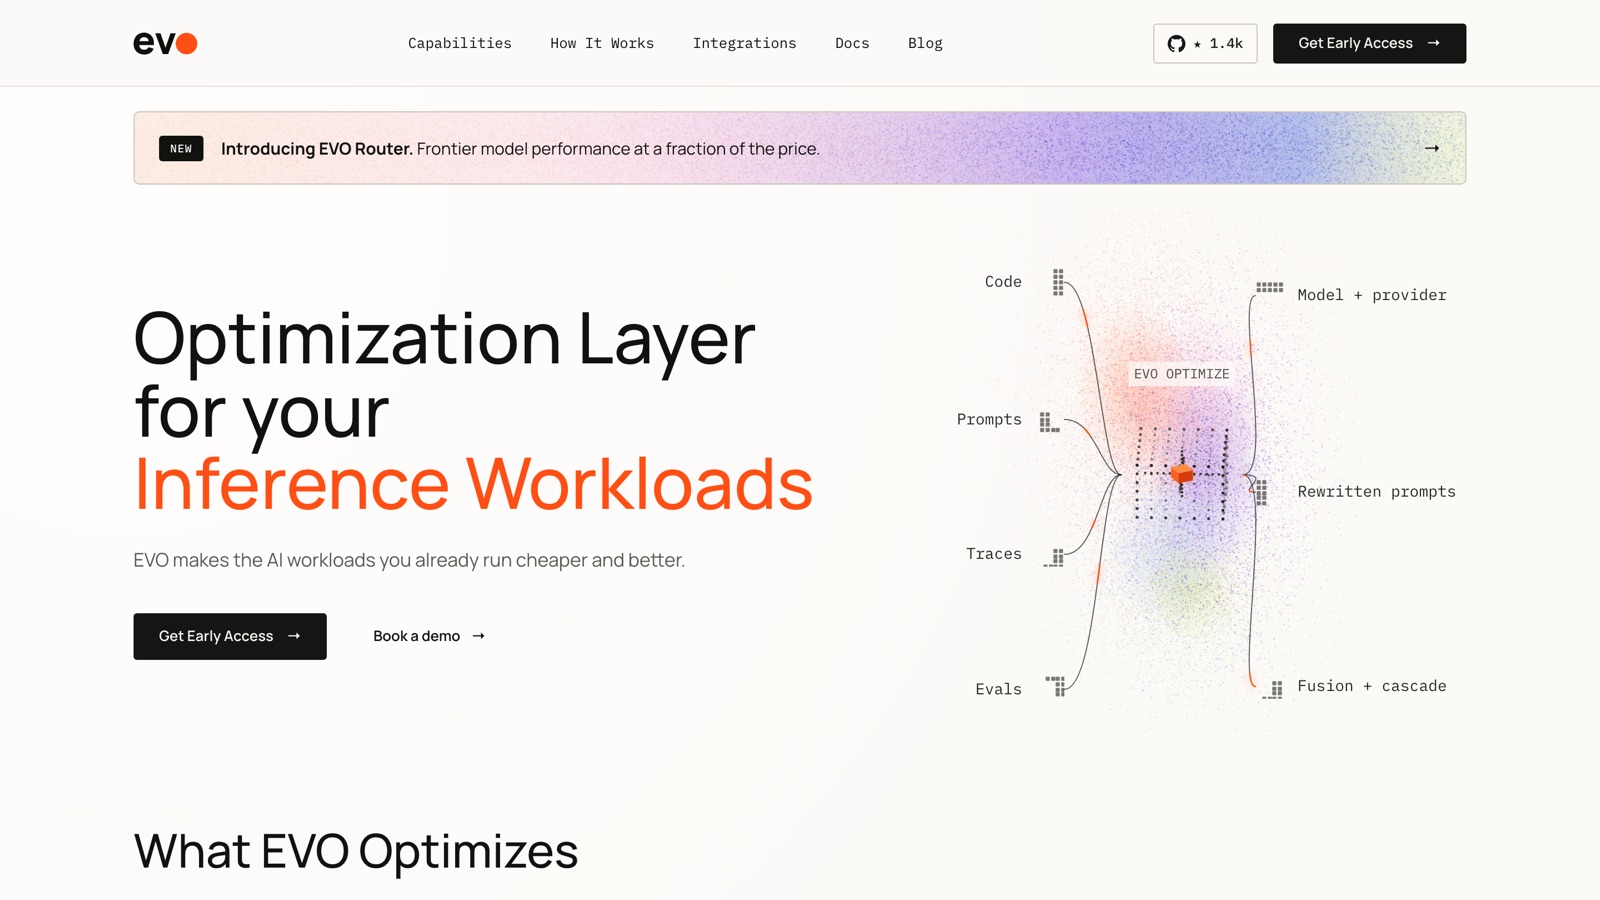Click the Traces label in diagram
The width and height of the screenshot is (1600, 900).
pos(994,554)
